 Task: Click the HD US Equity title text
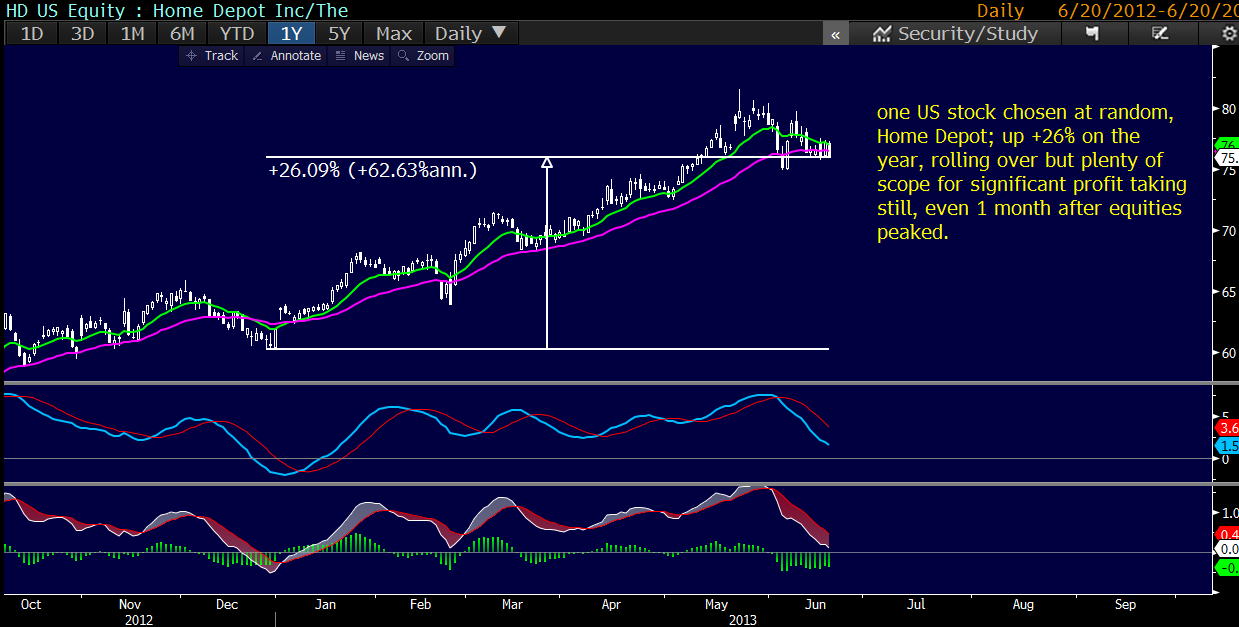tap(175, 10)
